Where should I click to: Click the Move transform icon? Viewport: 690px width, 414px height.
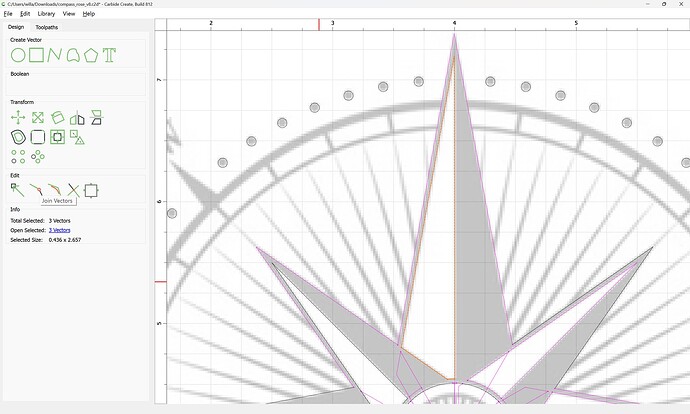pos(18,118)
